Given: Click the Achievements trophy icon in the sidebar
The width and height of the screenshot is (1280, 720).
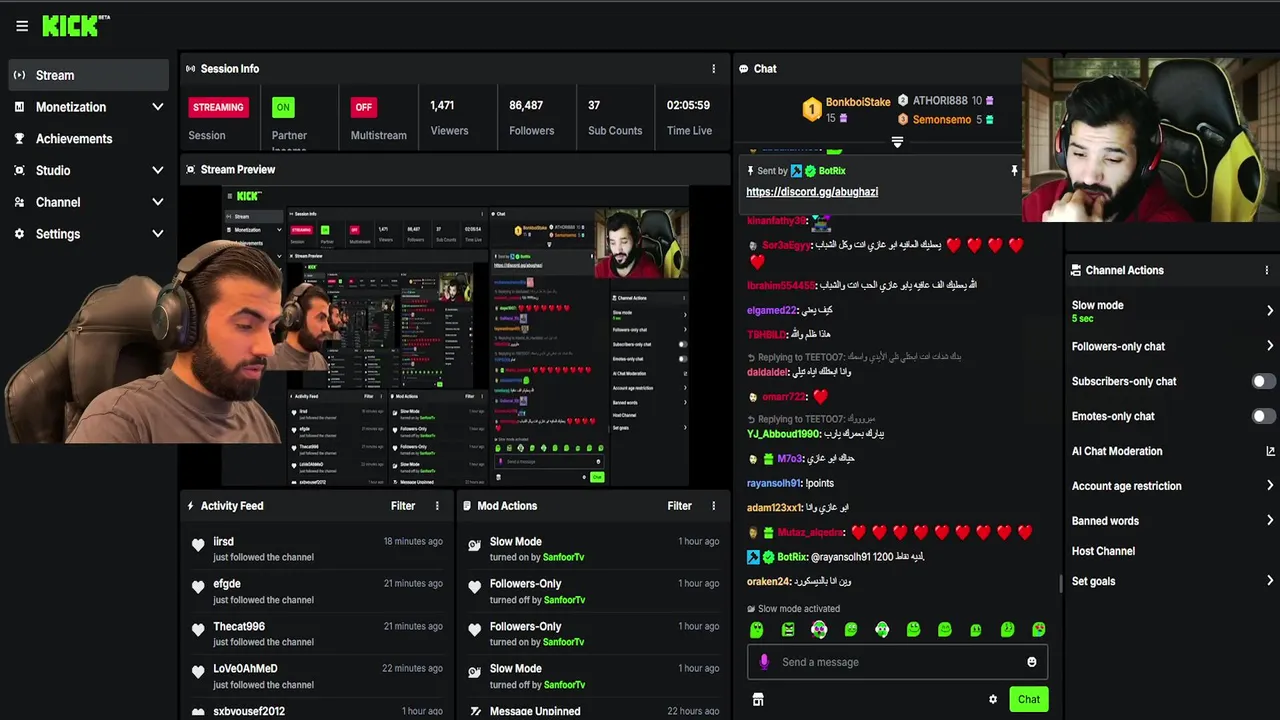Looking at the screenshot, I should 19,139.
